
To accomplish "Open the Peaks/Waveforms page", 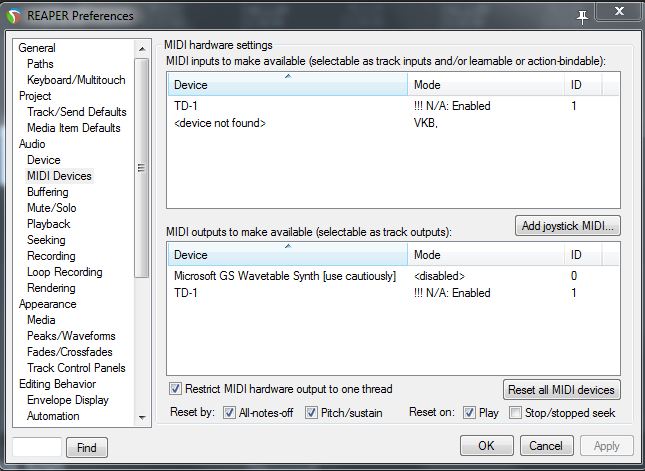I will coord(71,336).
